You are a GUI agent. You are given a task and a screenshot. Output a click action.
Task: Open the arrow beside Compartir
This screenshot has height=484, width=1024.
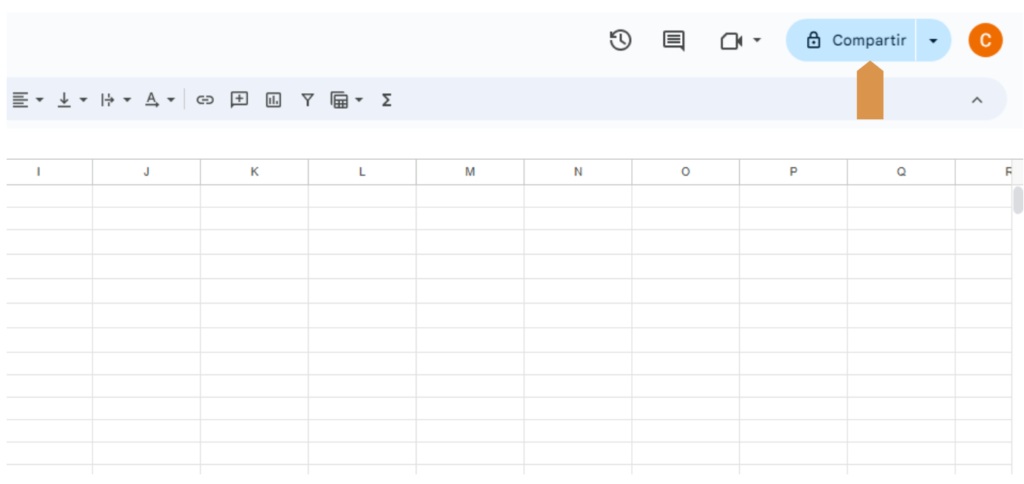[933, 40]
